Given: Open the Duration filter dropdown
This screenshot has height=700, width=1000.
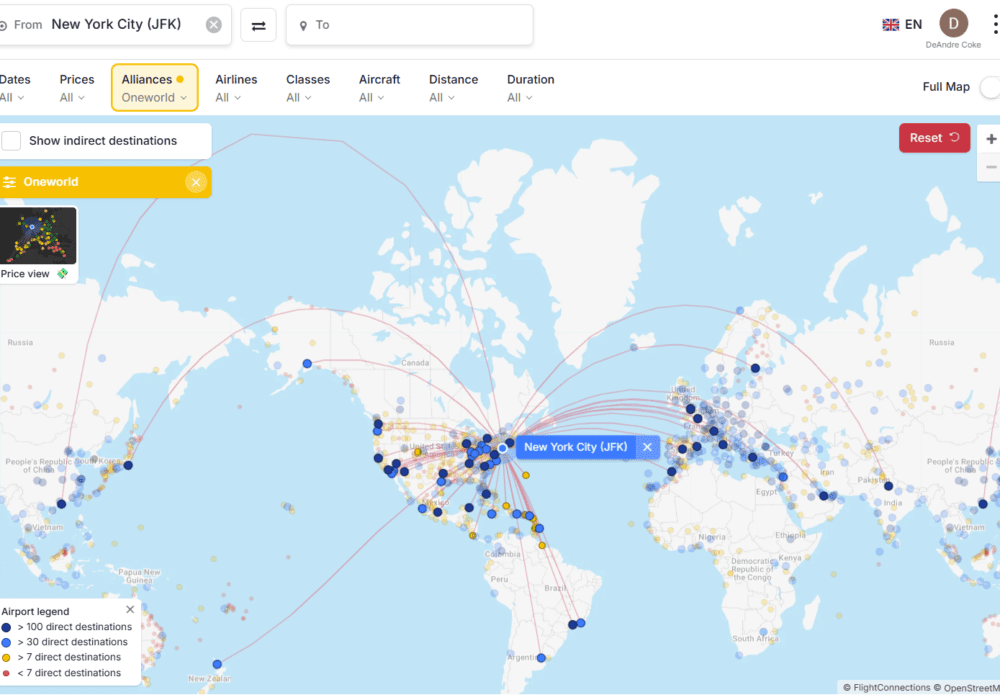Looking at the screenshot, I should pyautogui.click(x=530, y=88).
